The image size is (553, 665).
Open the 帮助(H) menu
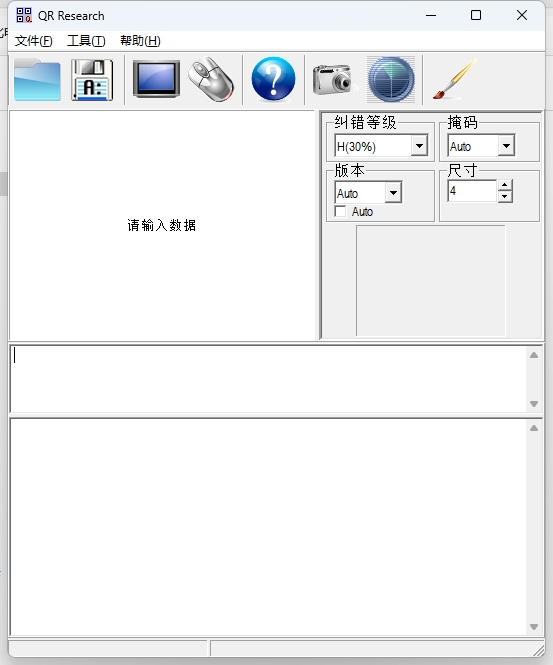[x=140, y=41]
